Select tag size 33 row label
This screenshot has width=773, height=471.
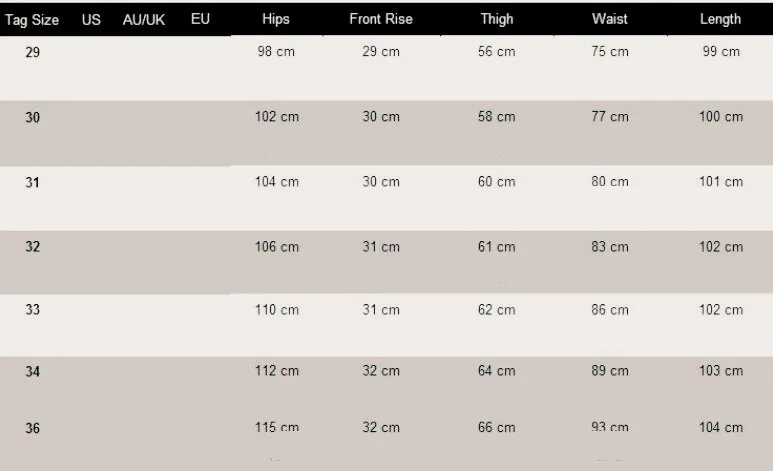(x=33, y=310)
